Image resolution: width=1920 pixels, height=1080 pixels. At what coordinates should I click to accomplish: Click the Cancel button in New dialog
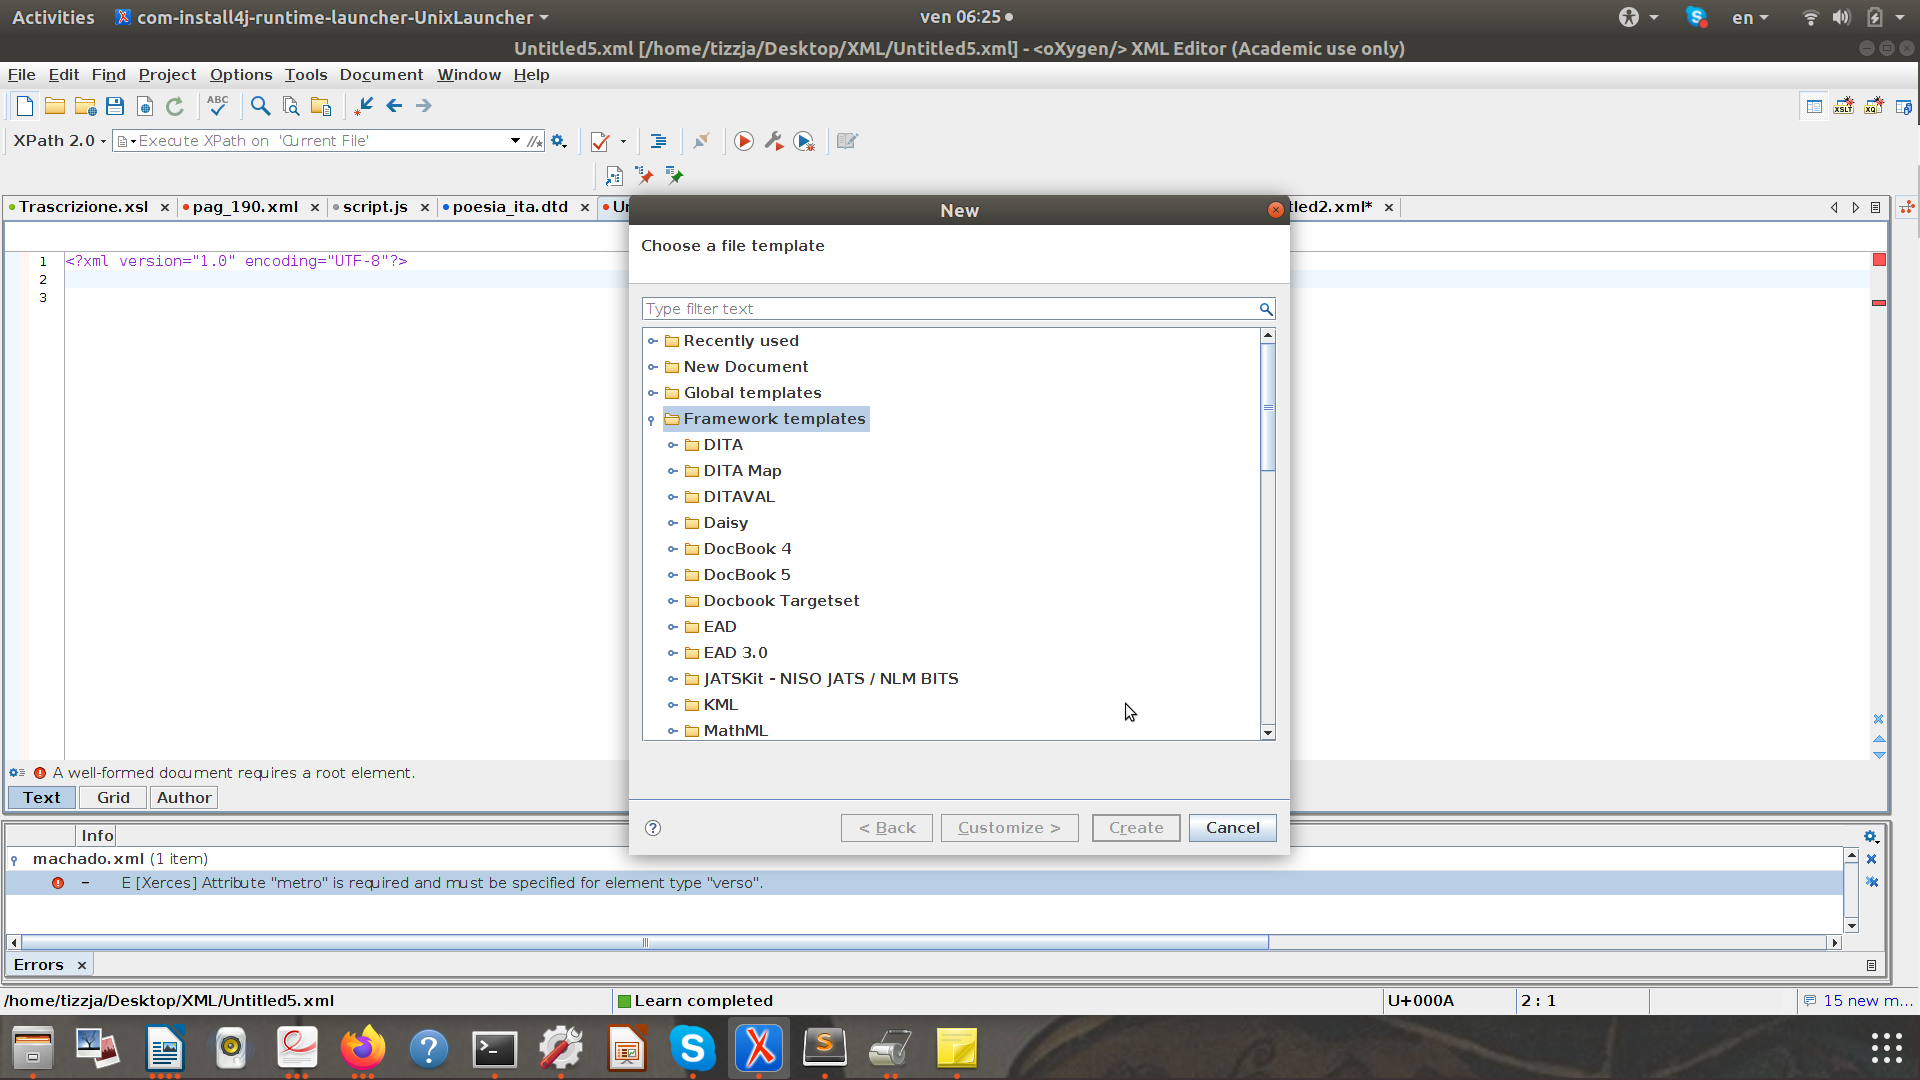point(1232,827)
